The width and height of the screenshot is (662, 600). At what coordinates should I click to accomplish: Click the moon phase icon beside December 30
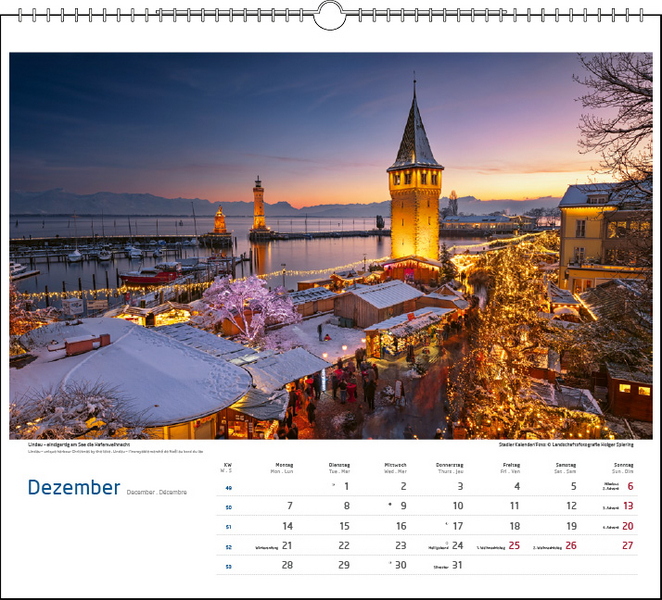click(389, 564)
